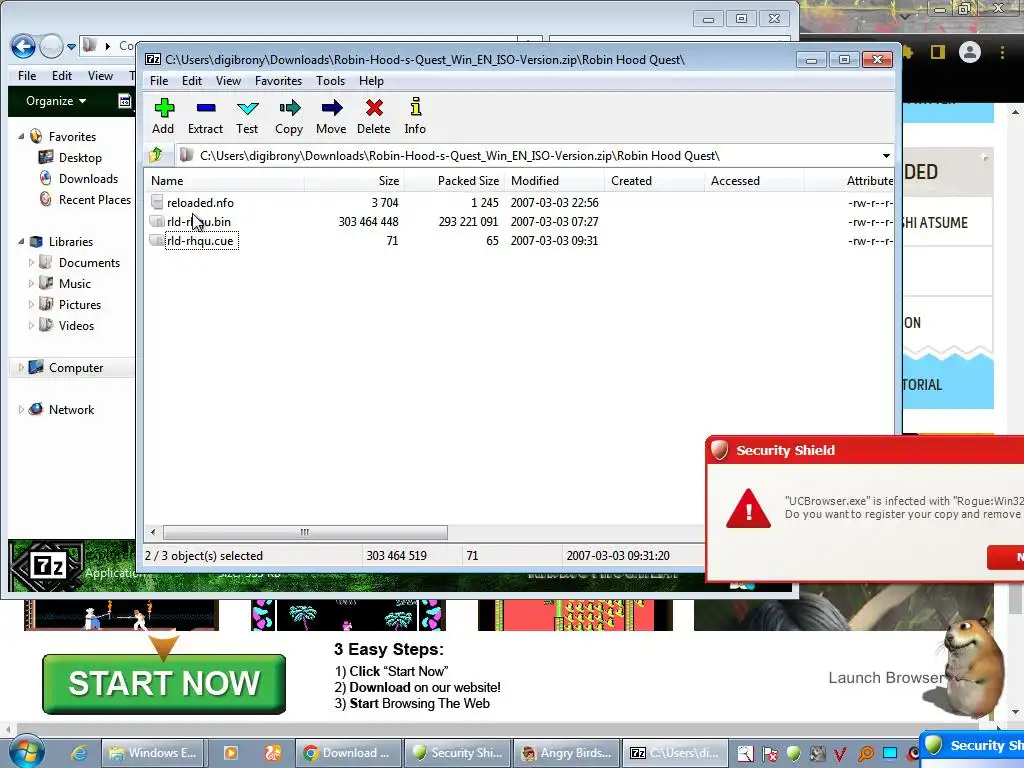Expand the Videos library node

point(31,325)
